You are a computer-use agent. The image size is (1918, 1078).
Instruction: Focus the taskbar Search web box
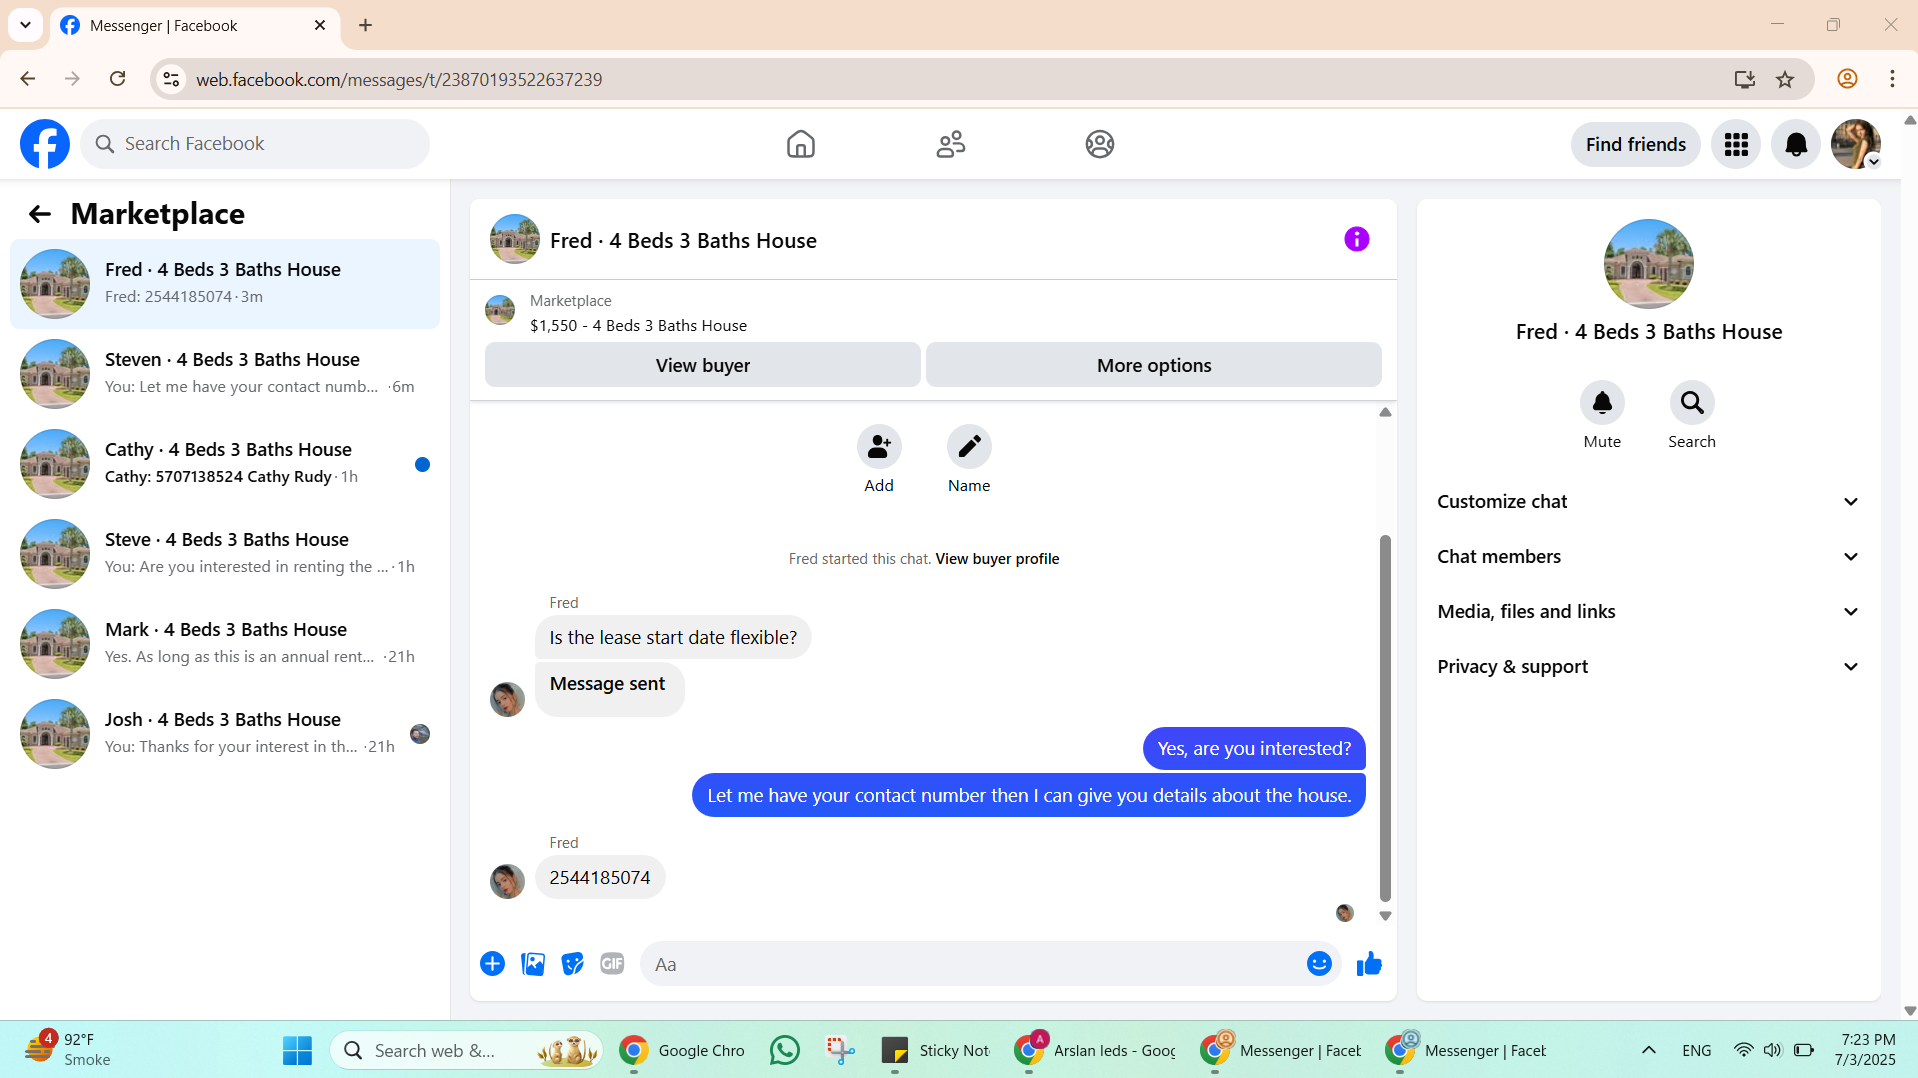tap(467, 1050)
